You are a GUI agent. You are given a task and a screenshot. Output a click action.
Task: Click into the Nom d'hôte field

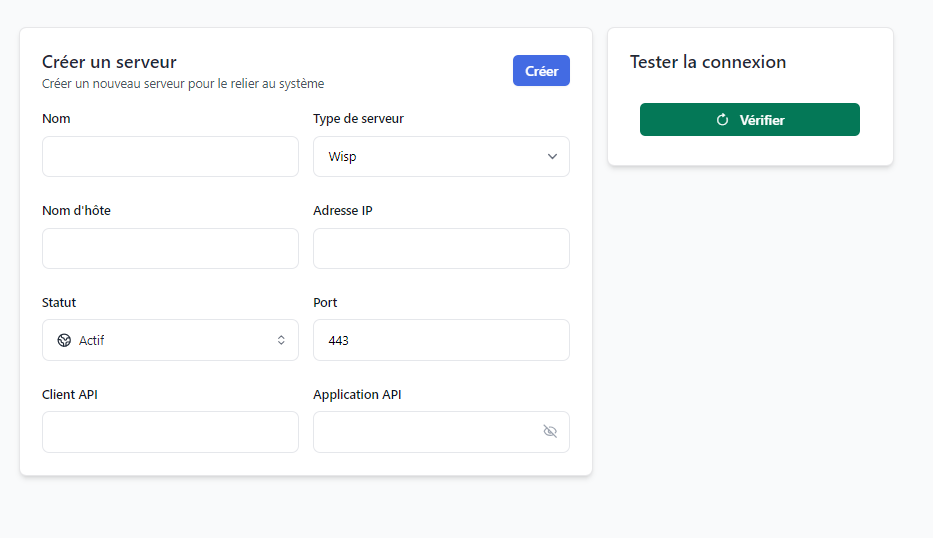click(x=170, y=249)
